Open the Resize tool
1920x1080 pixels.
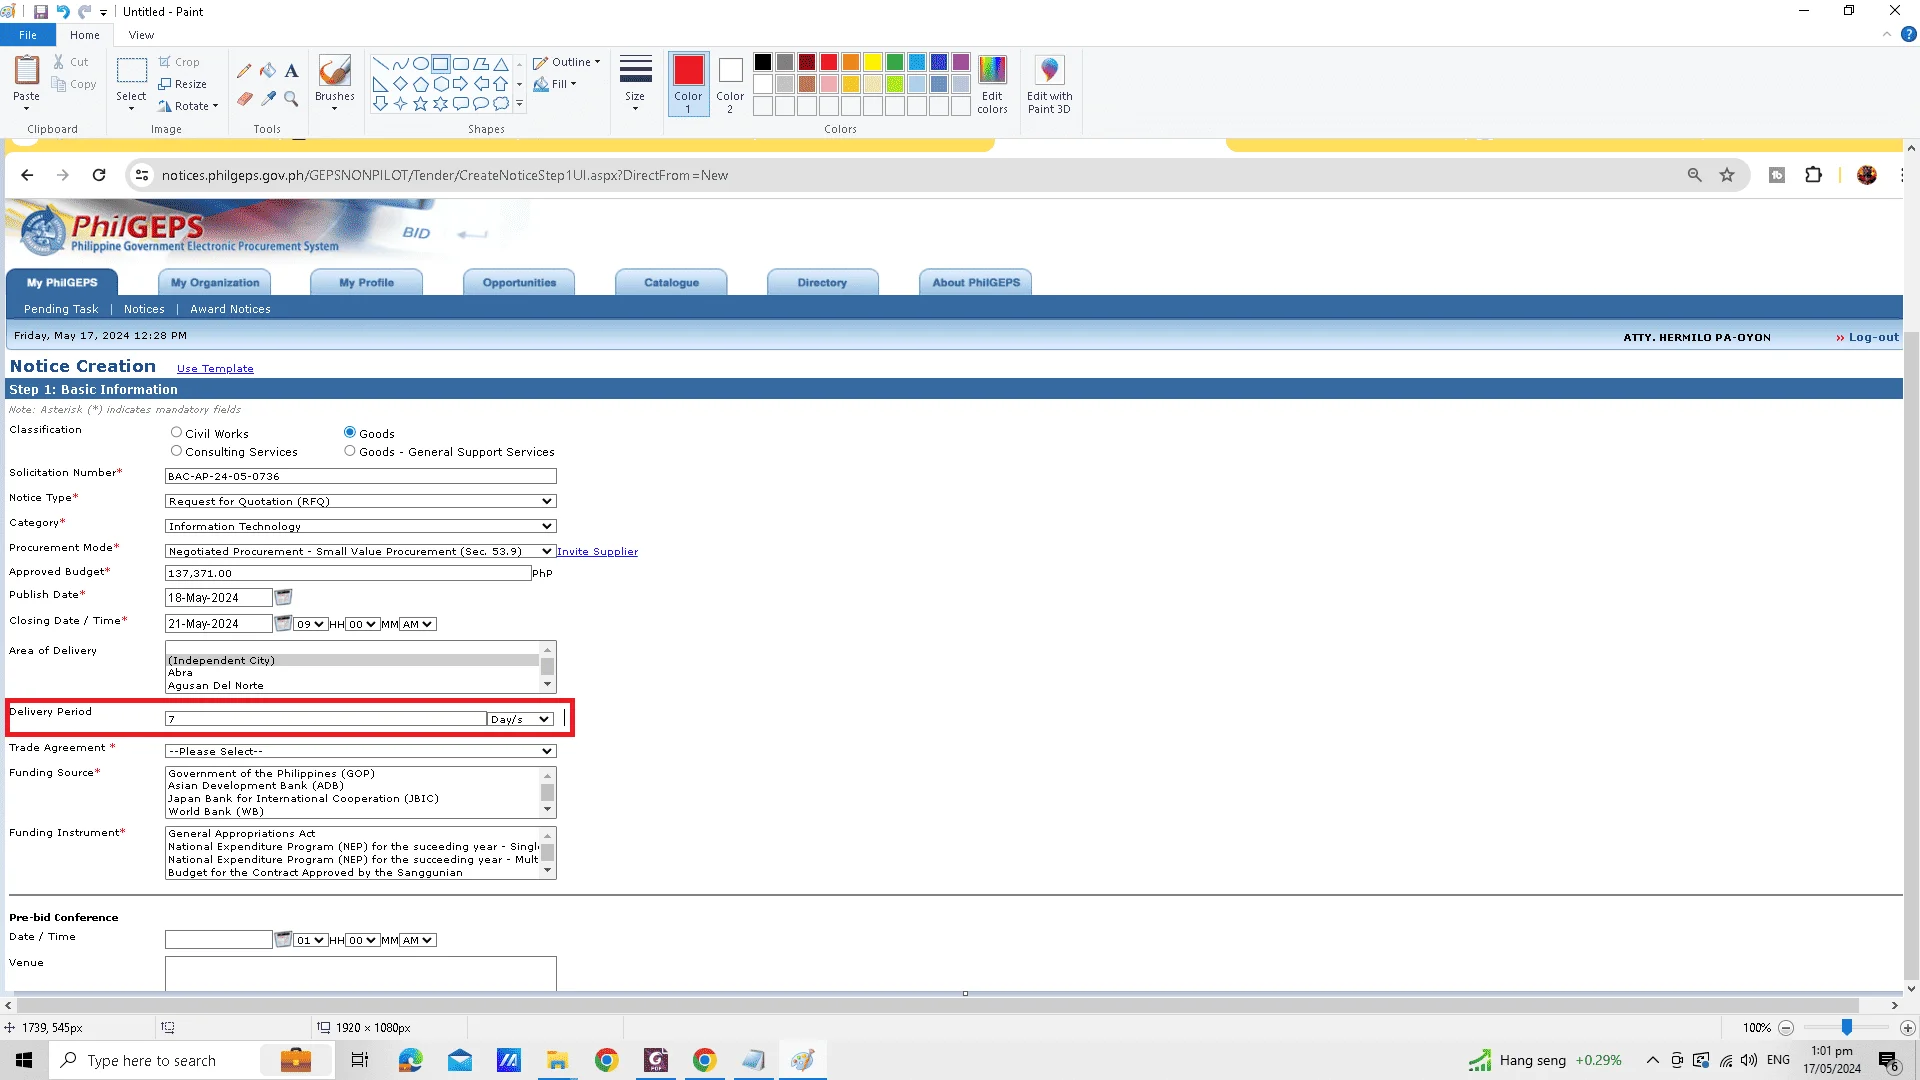(x=182, y=84)
